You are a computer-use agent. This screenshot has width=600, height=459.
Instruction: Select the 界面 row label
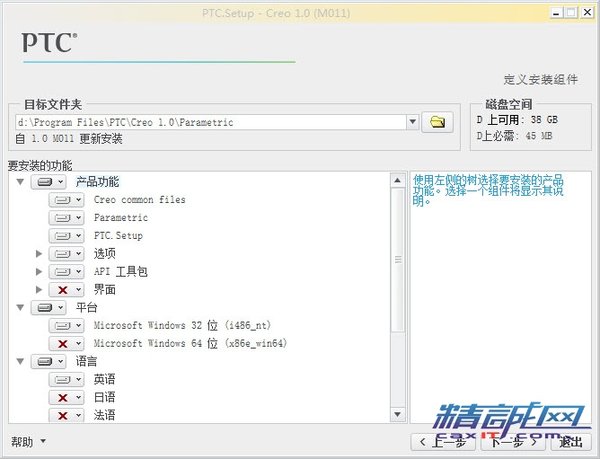pyautogui.click(x=104, y=290)
